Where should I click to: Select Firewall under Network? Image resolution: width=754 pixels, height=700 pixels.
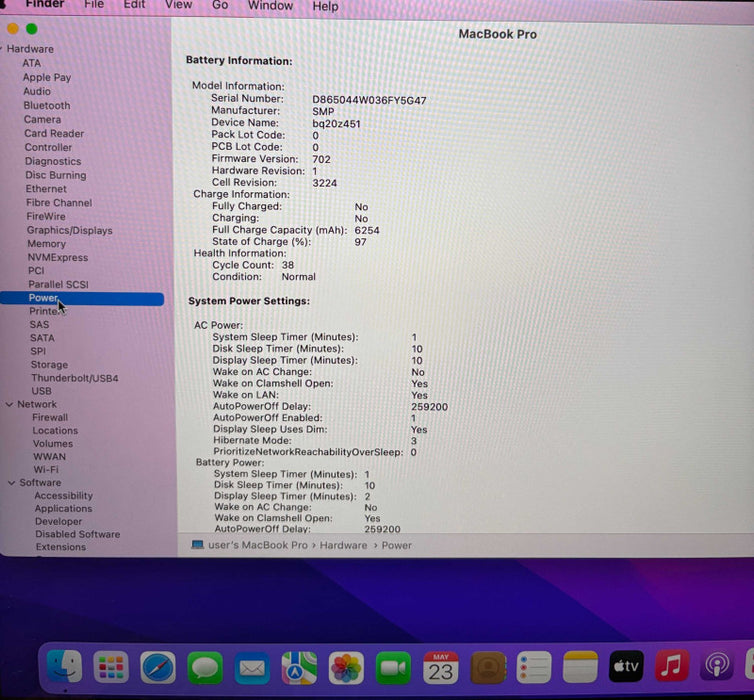pos(50,417)
